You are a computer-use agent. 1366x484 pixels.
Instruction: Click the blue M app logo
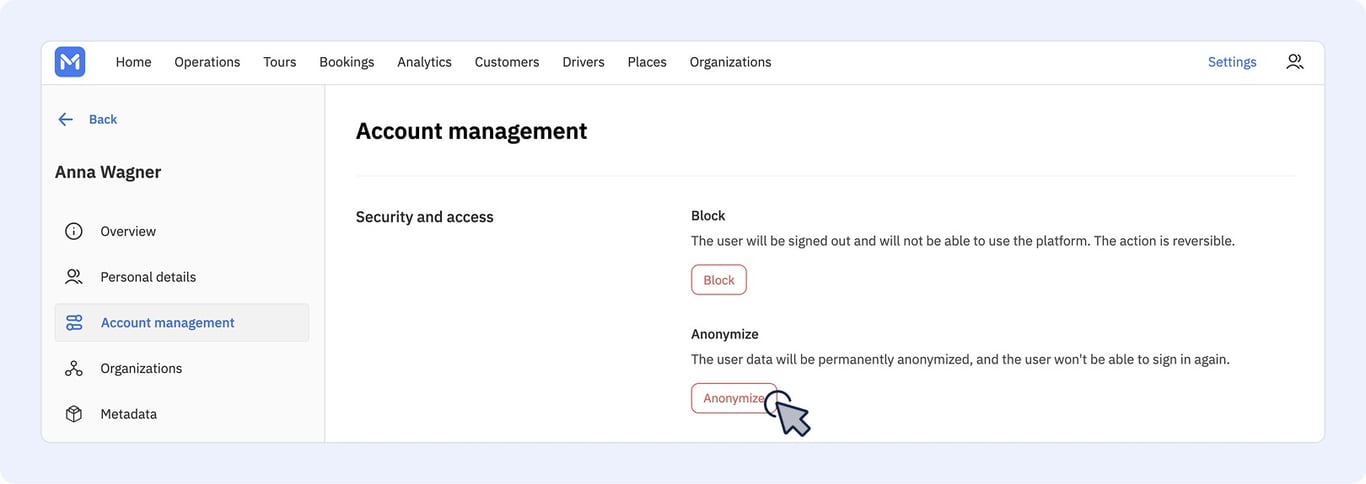click(70, 62)
